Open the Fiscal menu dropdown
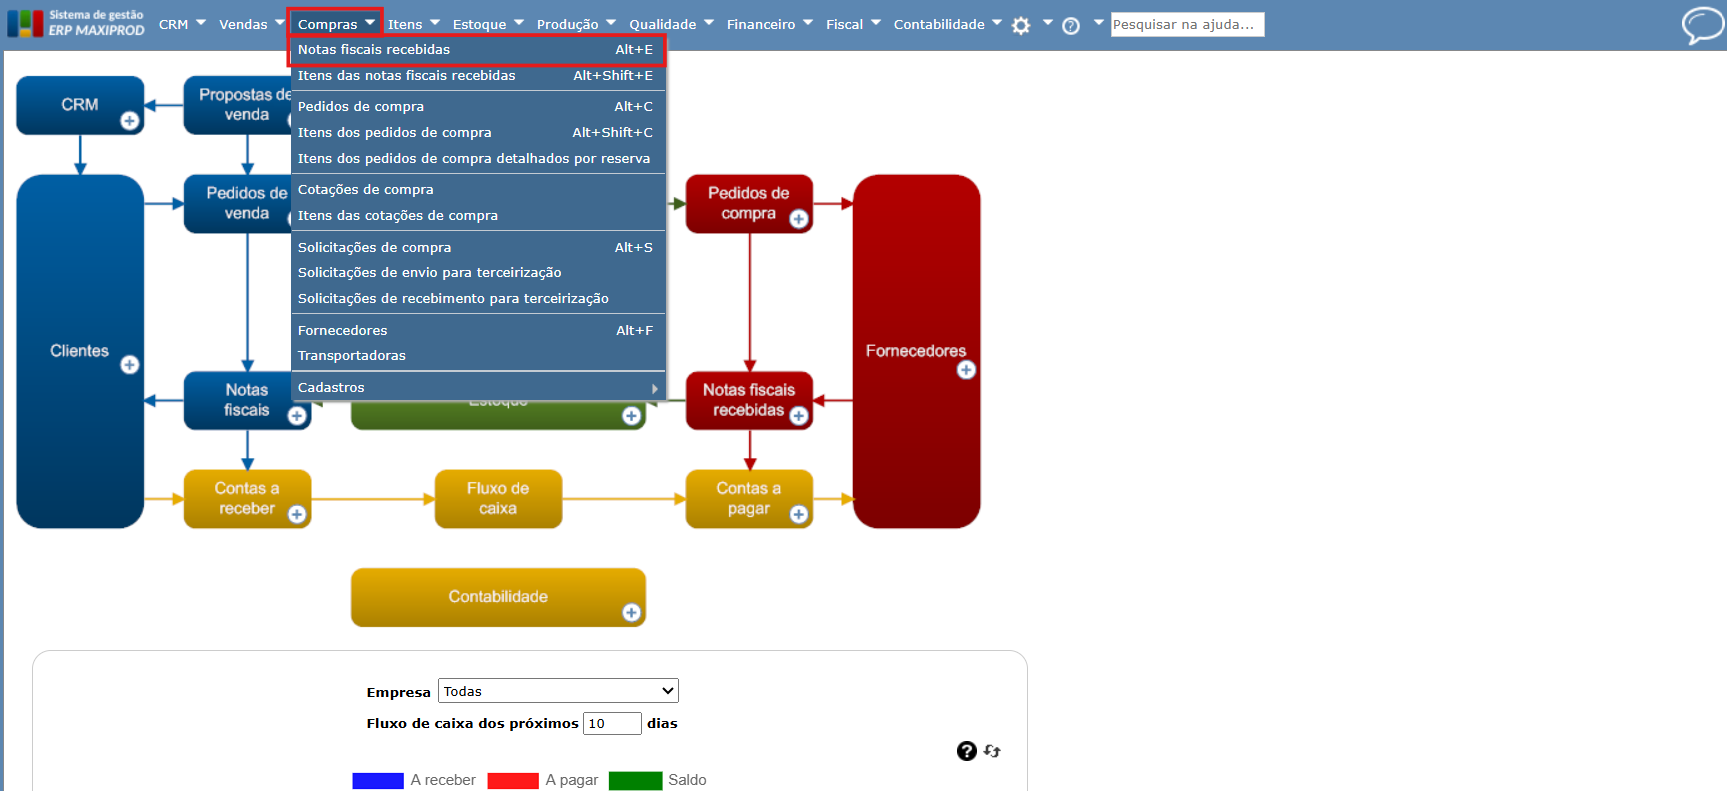The image size is (1727, 791). click(x=853, y=24)
